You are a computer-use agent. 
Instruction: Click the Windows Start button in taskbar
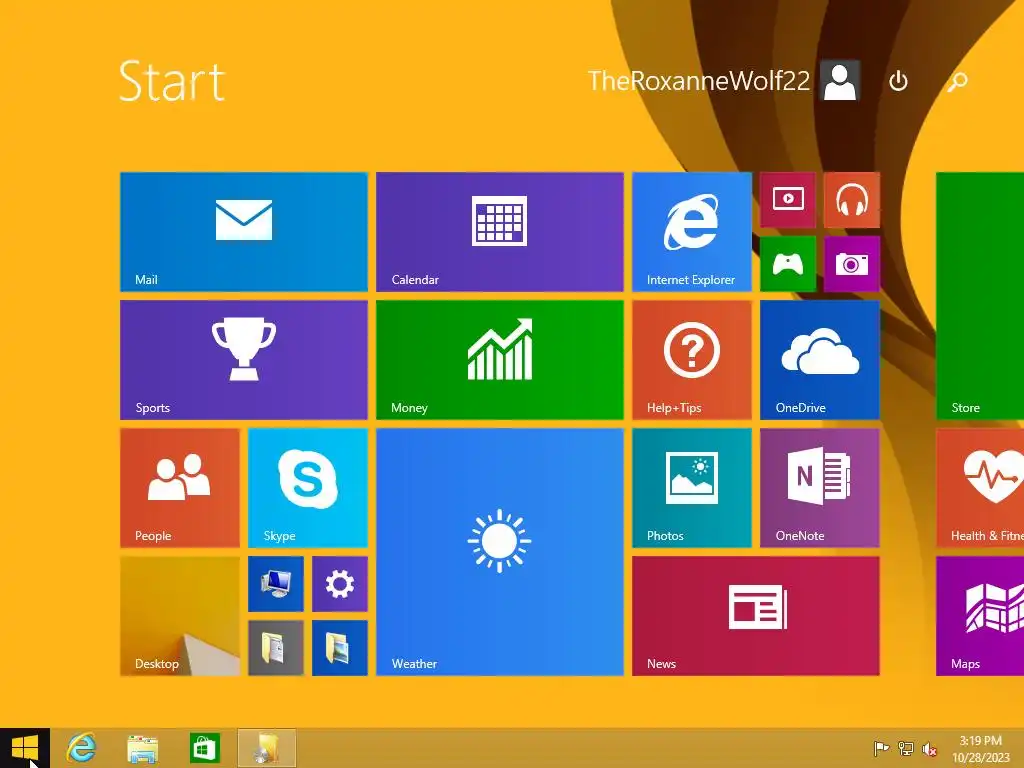[x=25, y=748]
